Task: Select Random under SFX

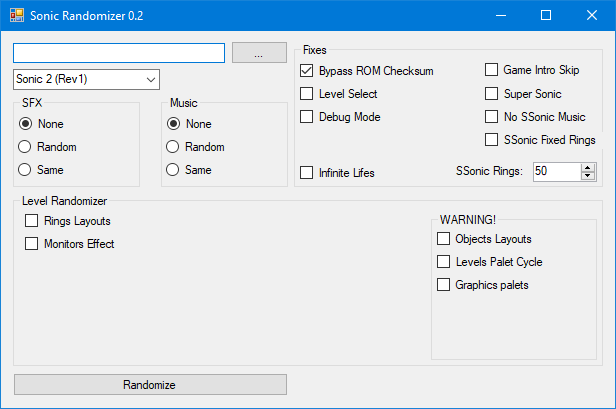Action: pyautogui.click(x=25, y=147)
